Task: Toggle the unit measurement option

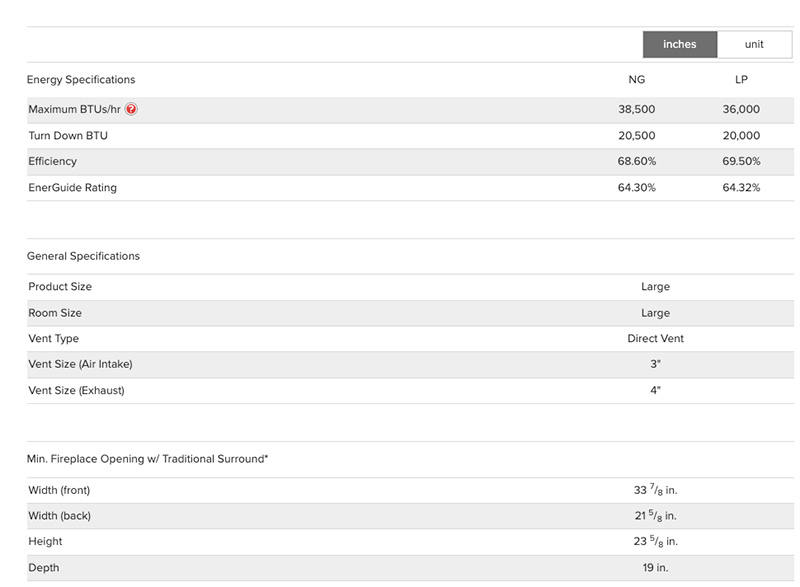Action: pyautogui.click(x=754, y=44)
